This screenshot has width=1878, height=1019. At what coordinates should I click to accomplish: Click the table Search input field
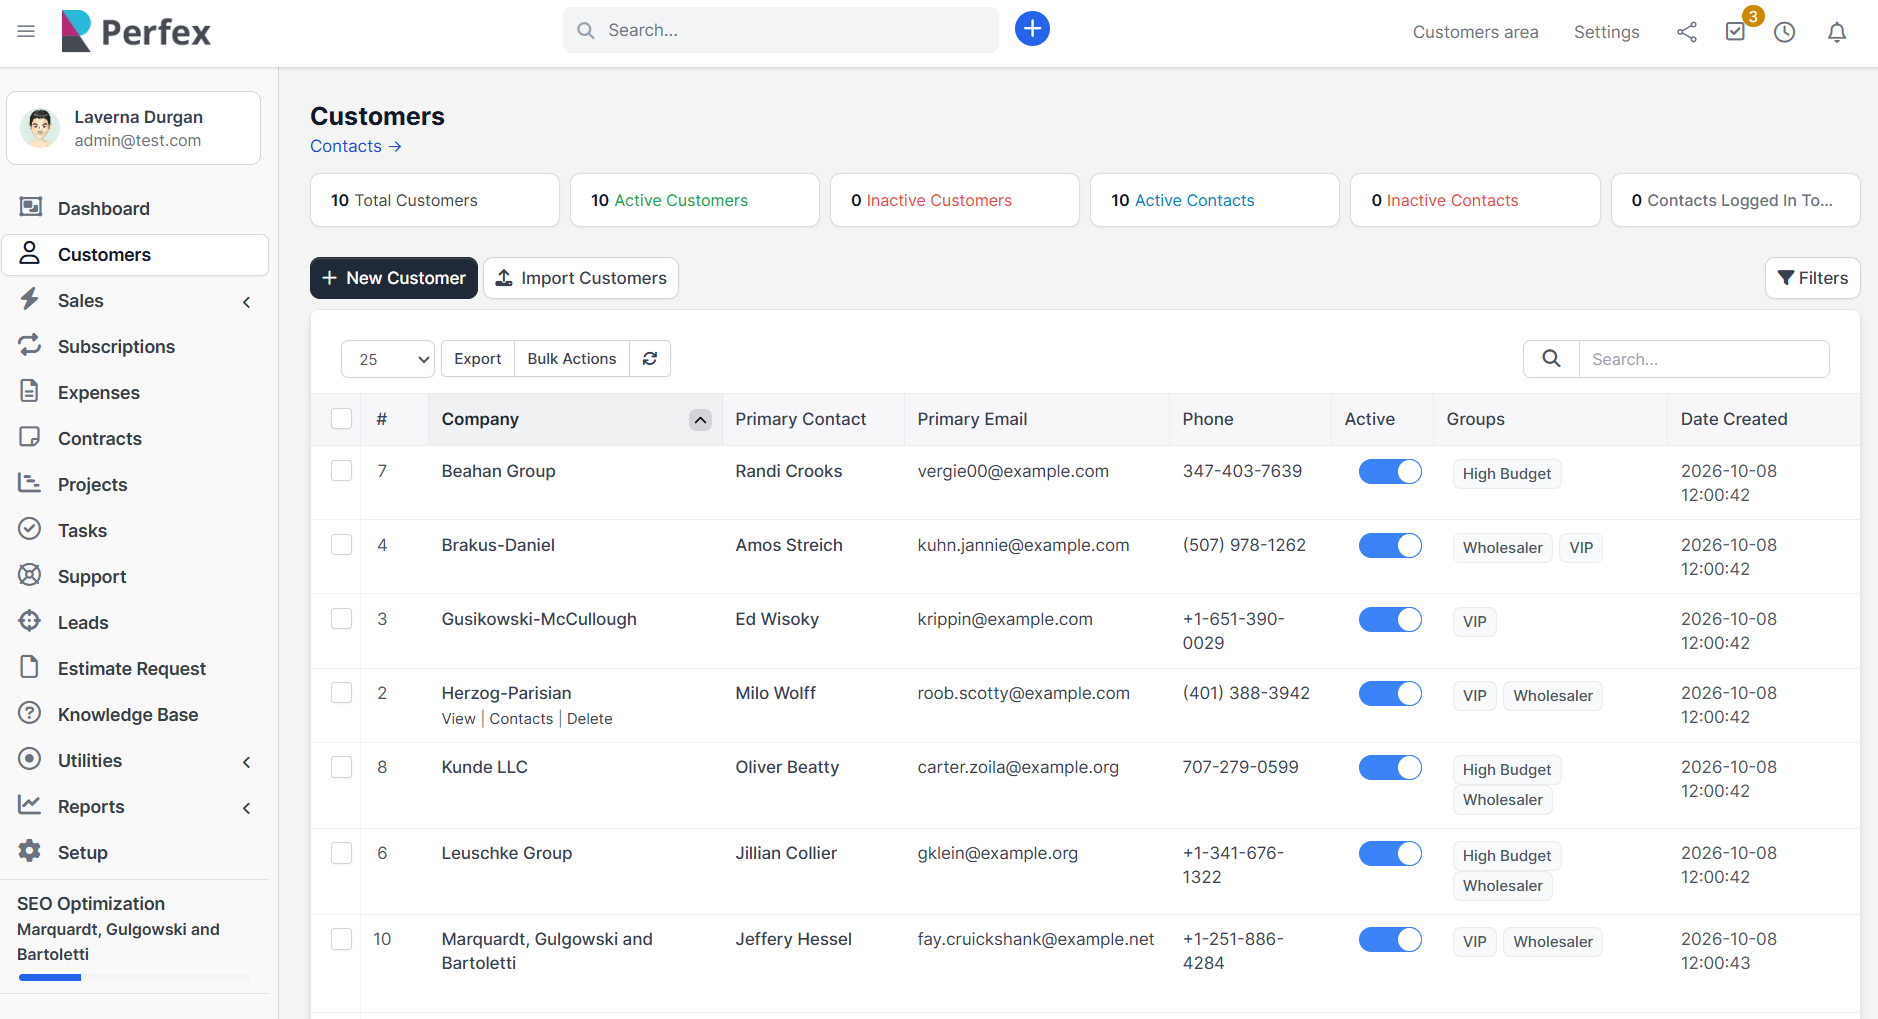(1704, 359)
